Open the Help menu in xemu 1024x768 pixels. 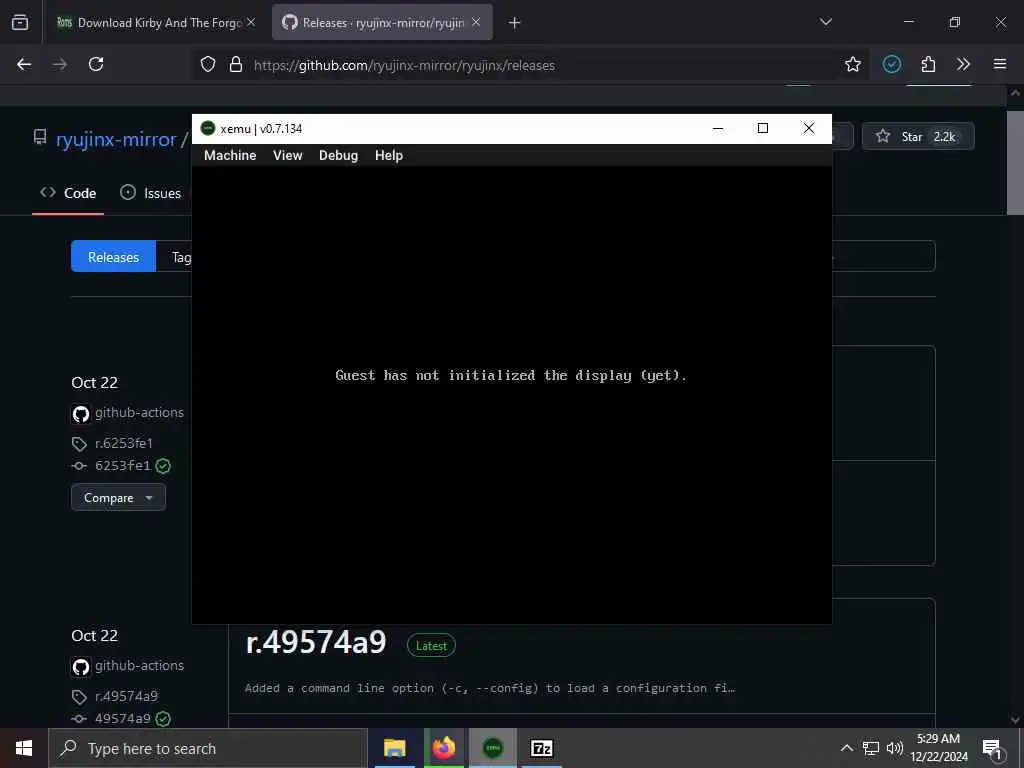[389, 155]
